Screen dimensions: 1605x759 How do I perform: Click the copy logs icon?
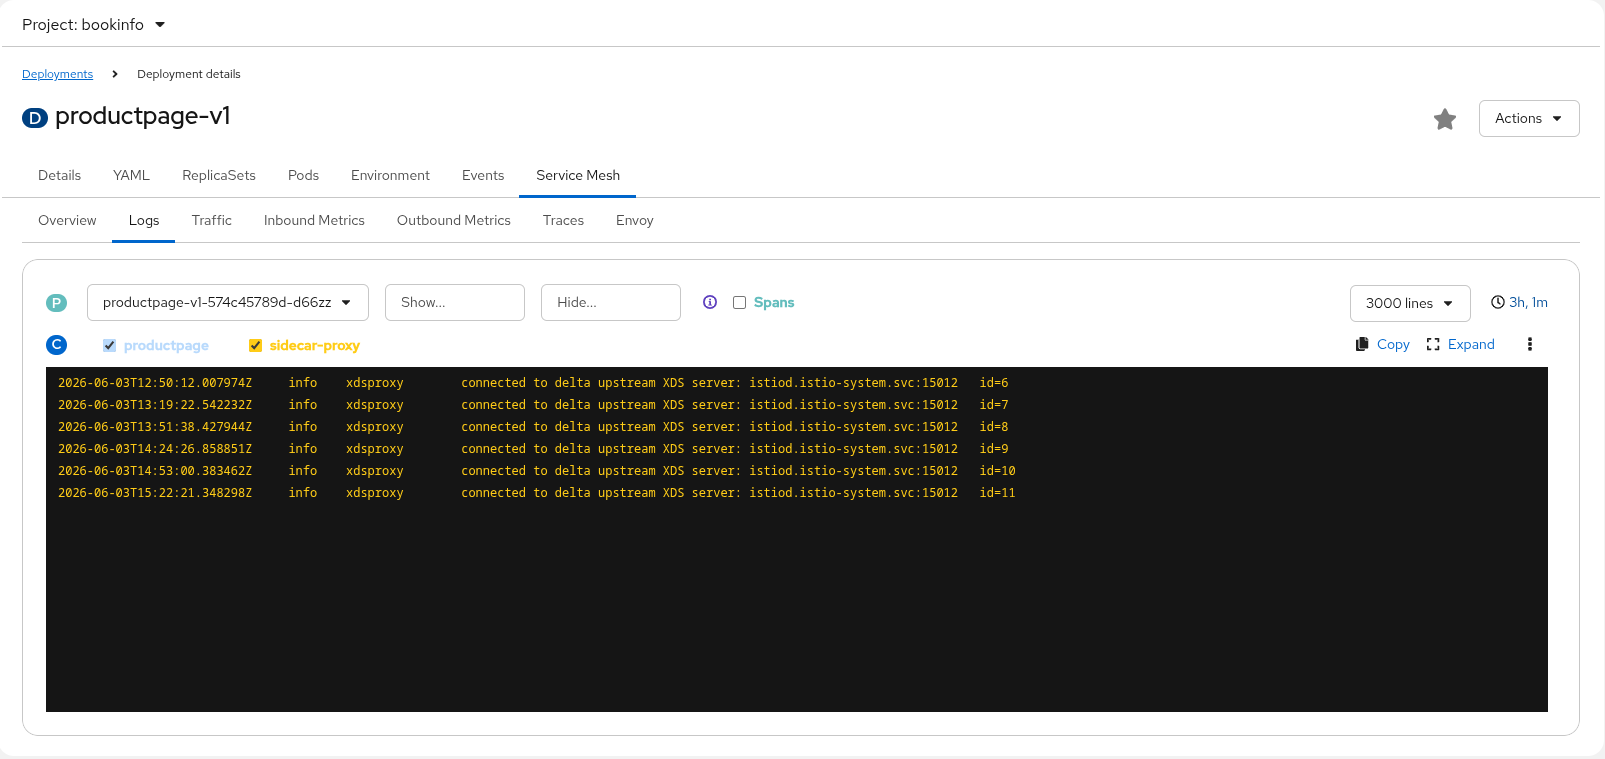coord(1362,344)
